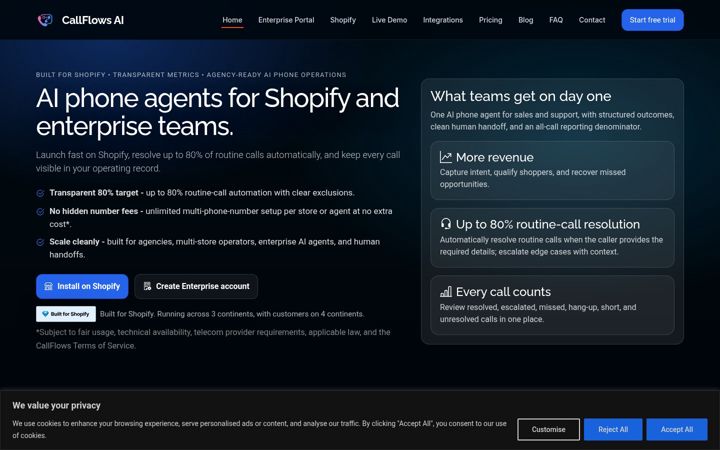This screenshot has height=450, width=720.
Task: Open the Live Demo page
Action: pos(389,20)
